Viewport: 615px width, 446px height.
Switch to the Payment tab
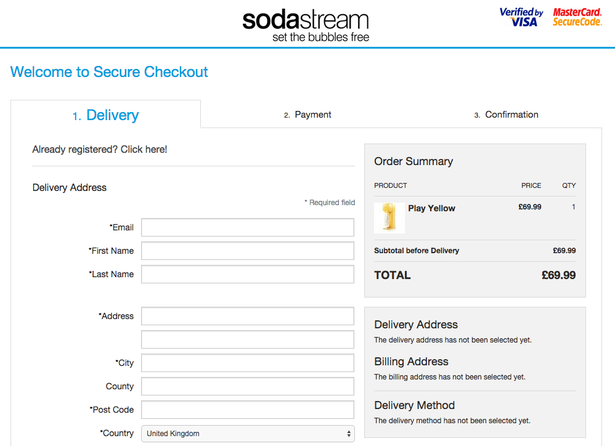click(x=307, y=115)
